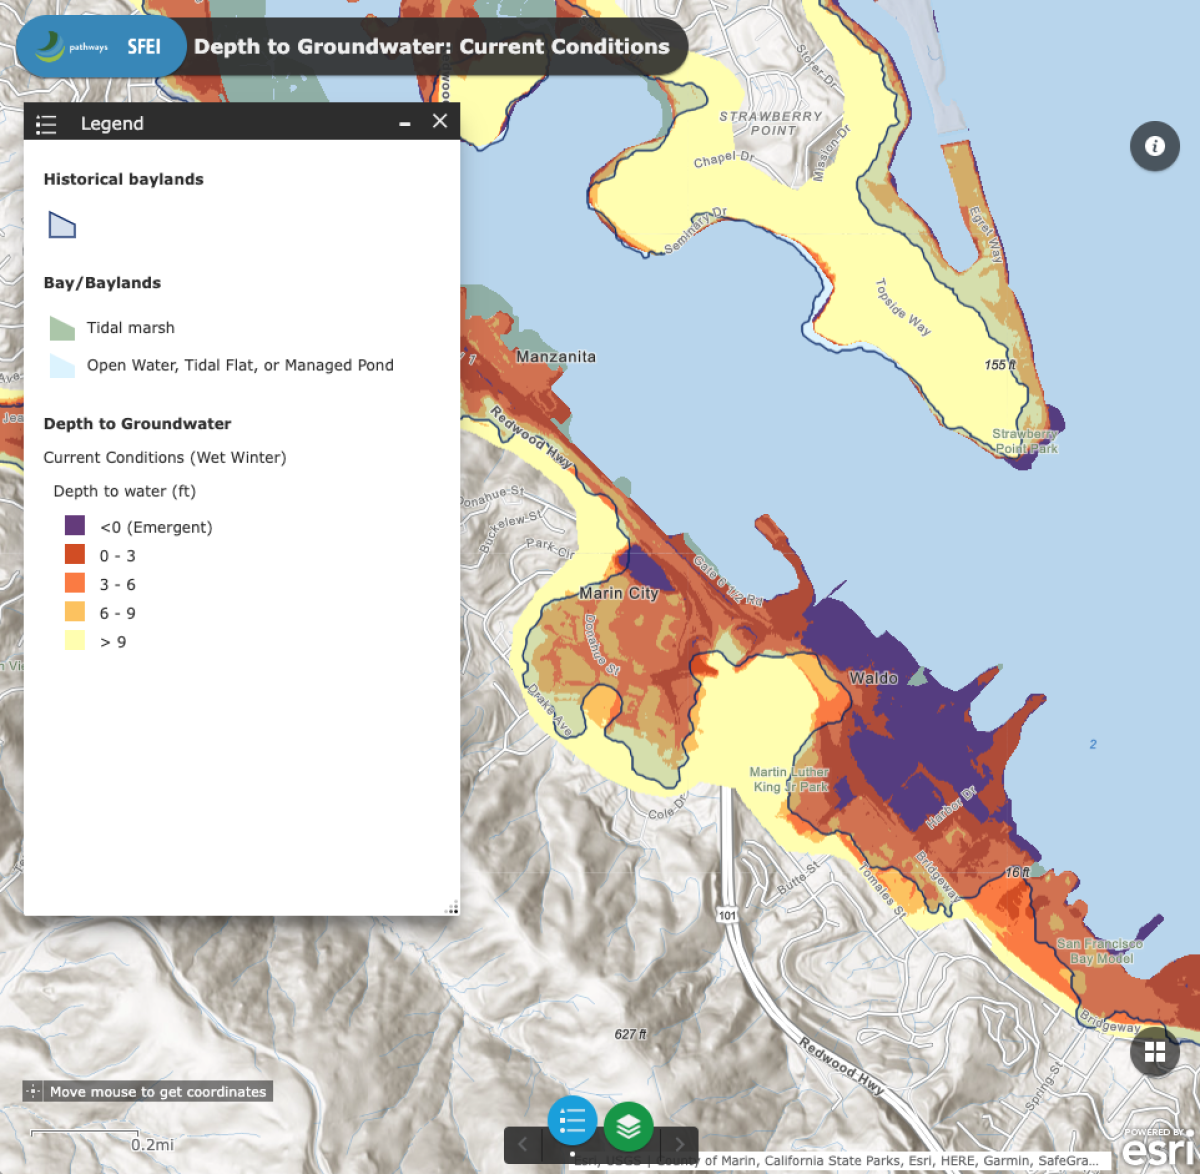The image size is (1200, 1174).
Task: Click the Marin City map label
Action: pyautogui.click(x=619, y=593)
